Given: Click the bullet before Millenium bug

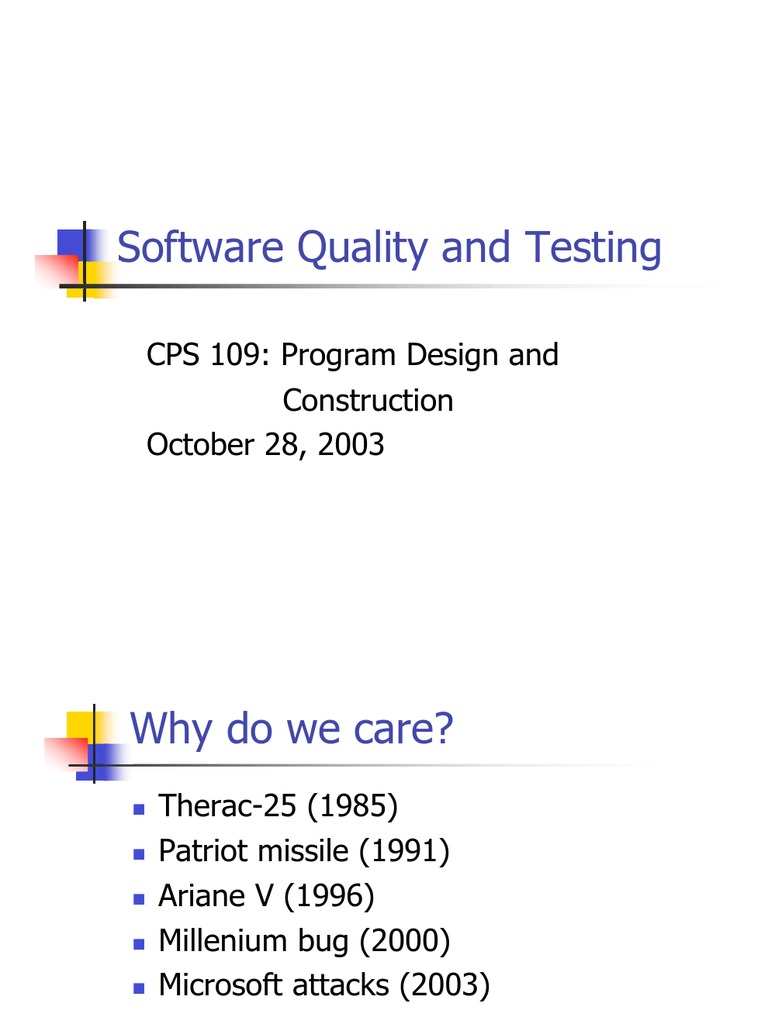Looking at the screenshot, I should tap(139, 943).
